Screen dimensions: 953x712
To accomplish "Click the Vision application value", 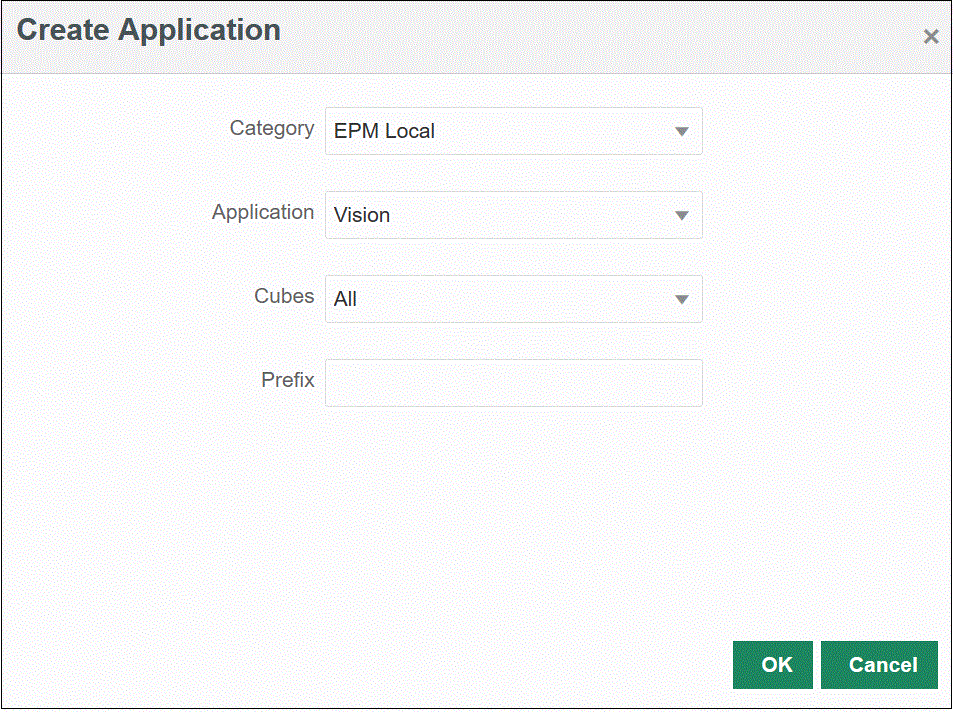I will [362, 215].
